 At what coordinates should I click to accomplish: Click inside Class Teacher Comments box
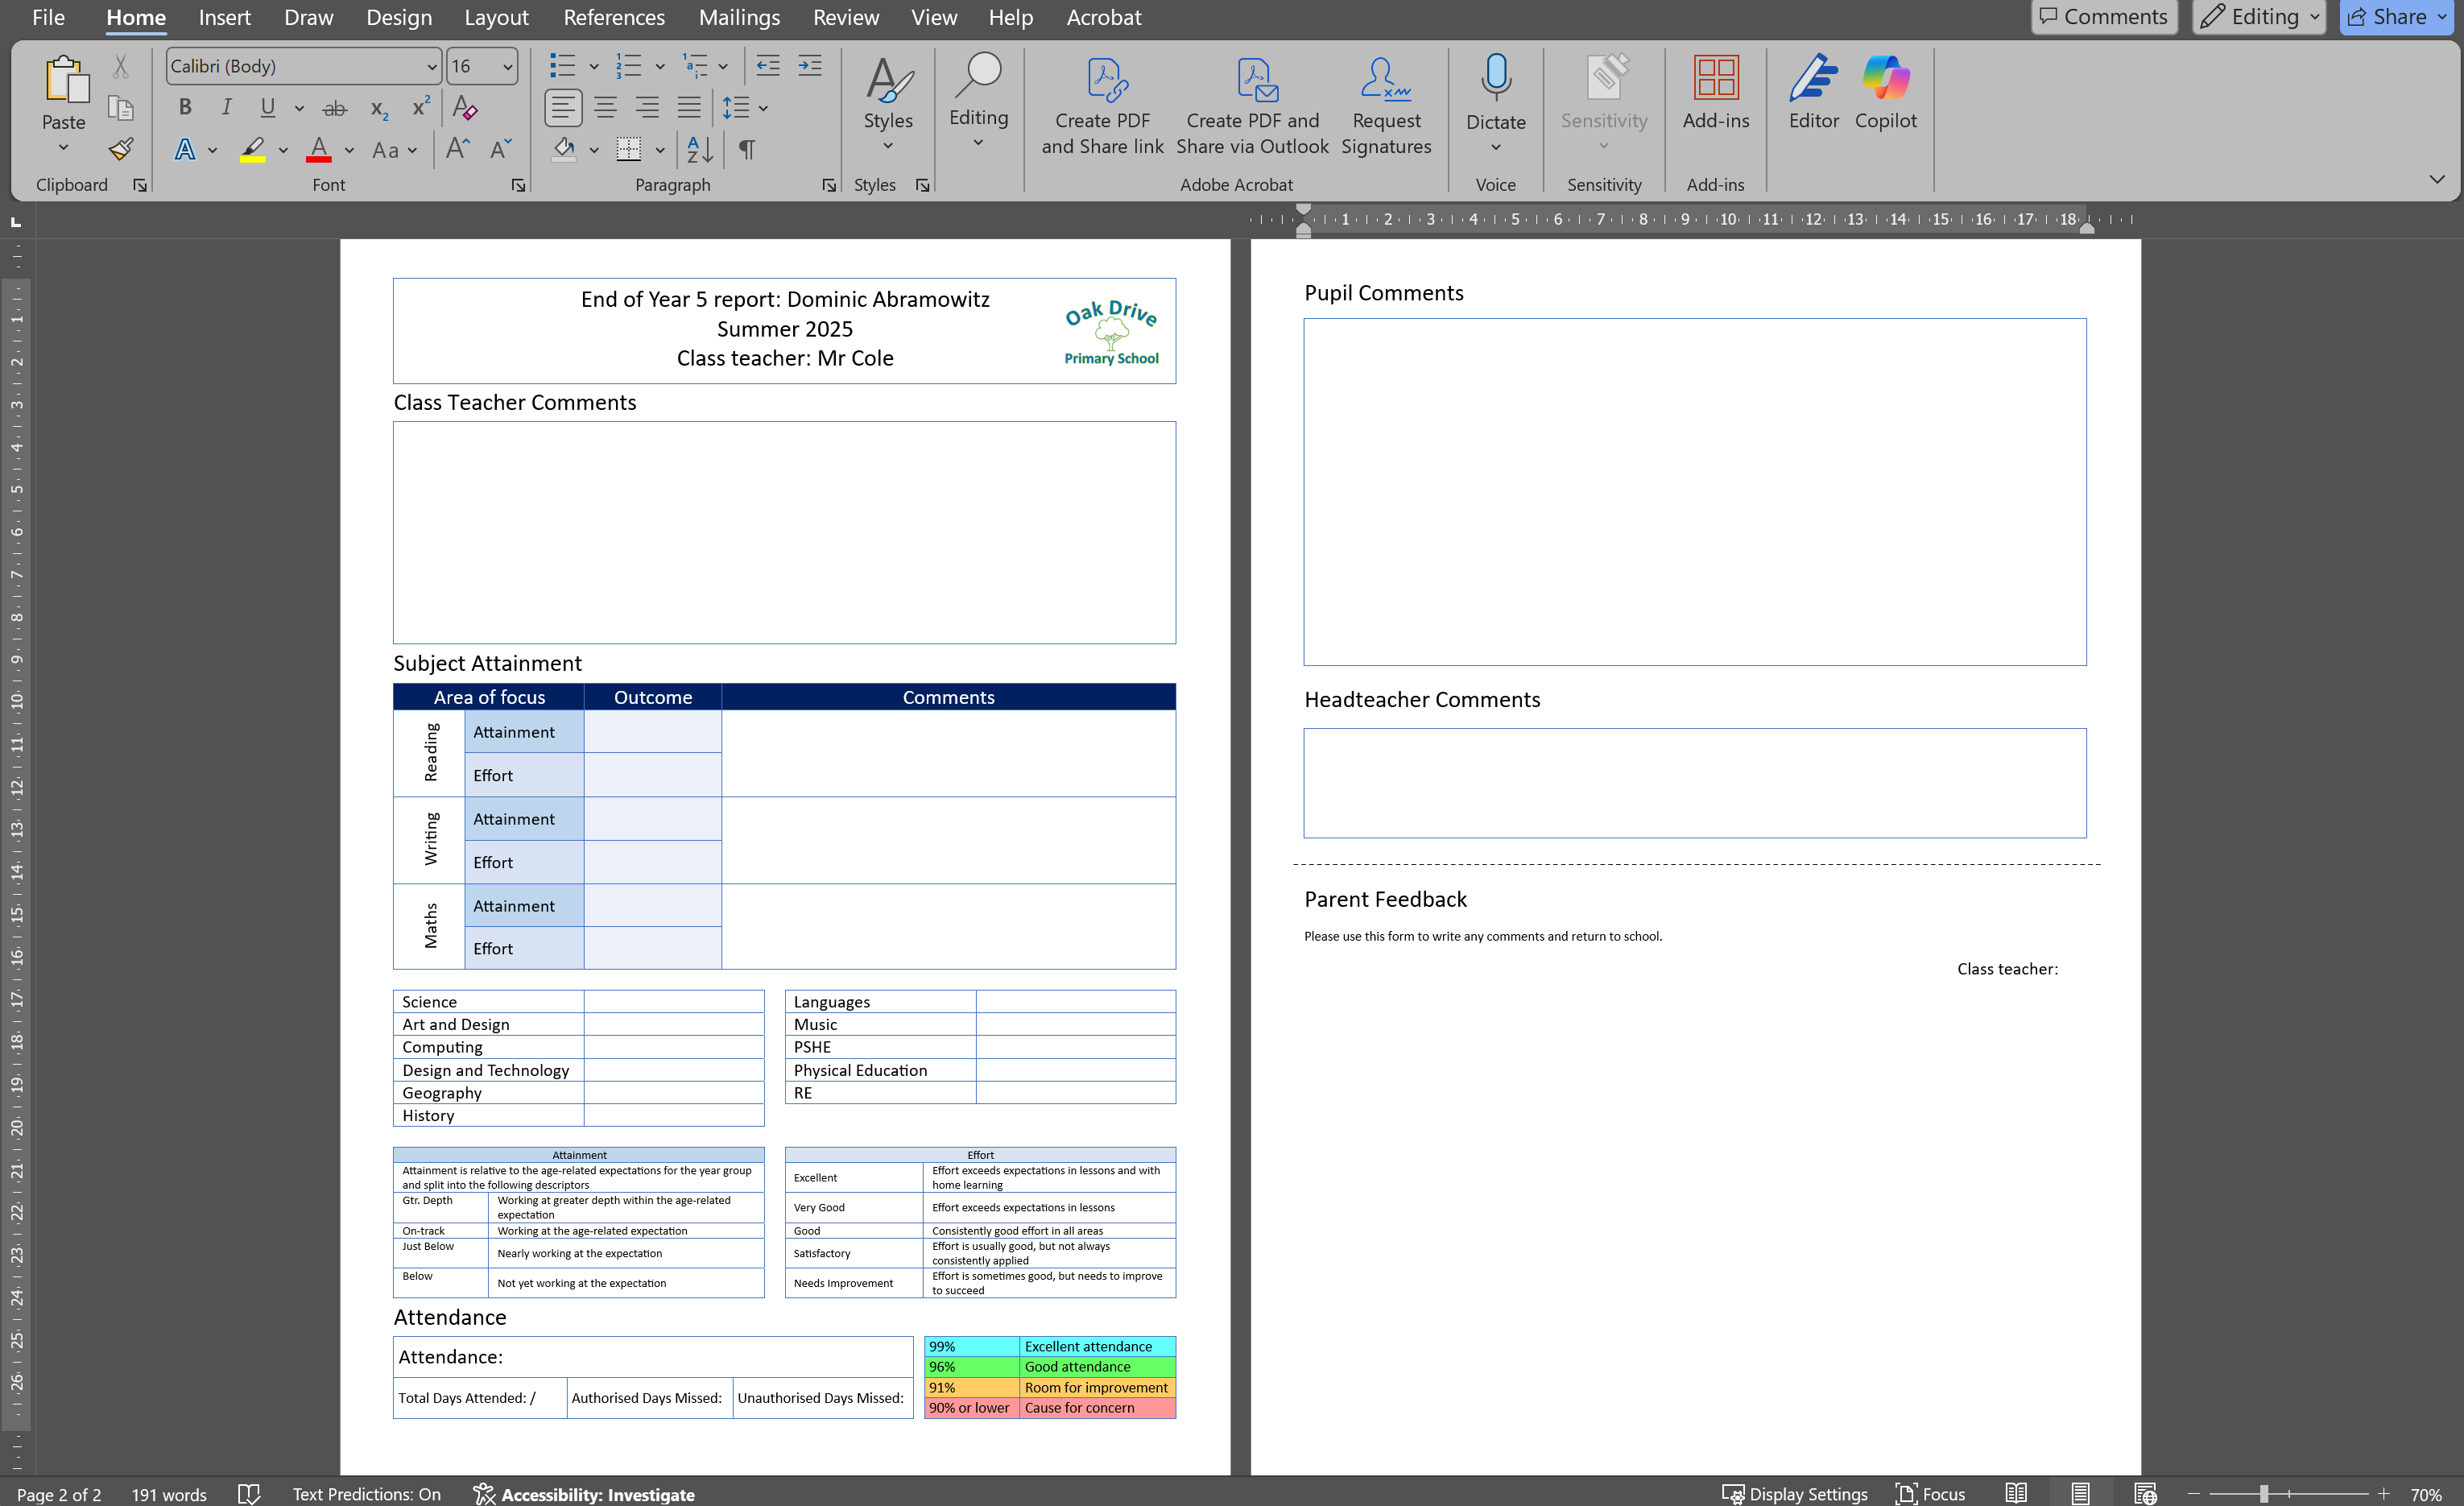(784, 532)
